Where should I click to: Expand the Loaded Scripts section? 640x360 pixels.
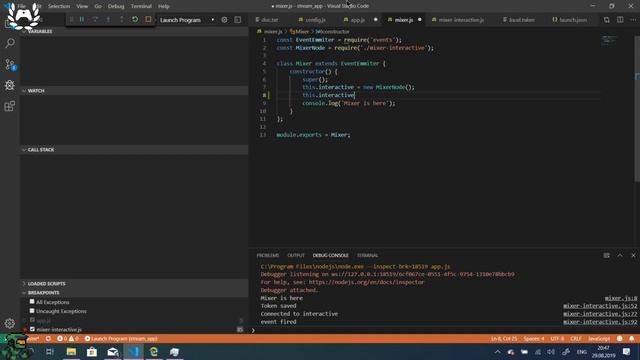134,284
